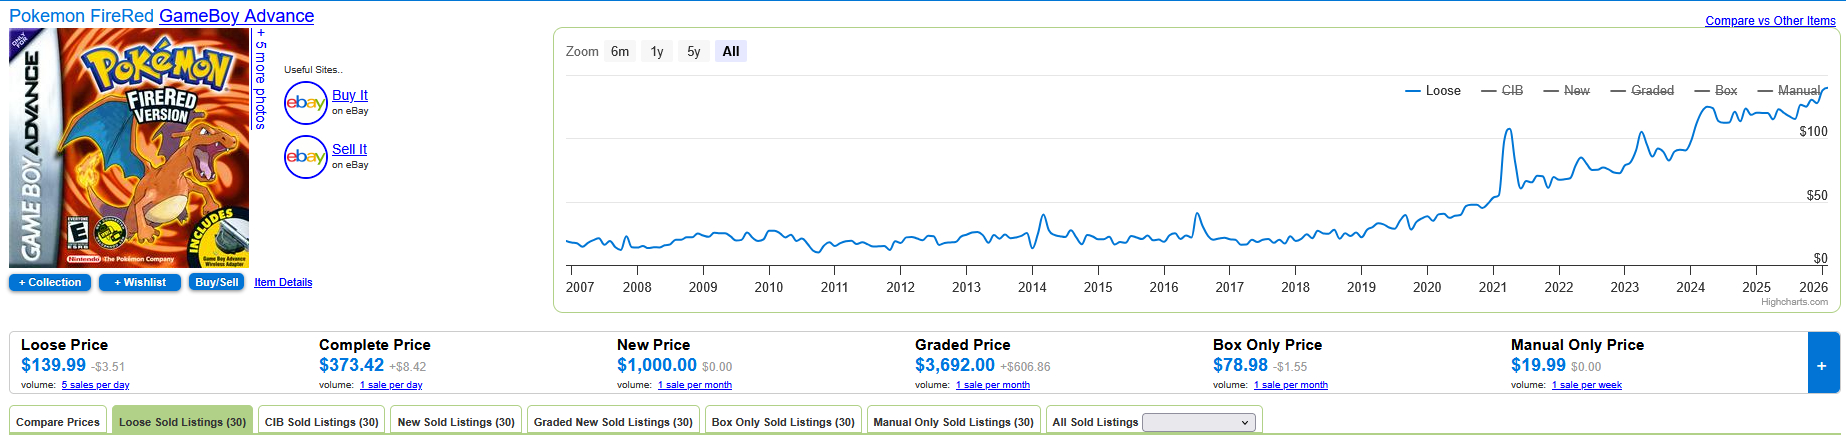Screen dimensions: 1846x437
Task: Open the Graded New Sold Listings tab
Action: [613, 422]
